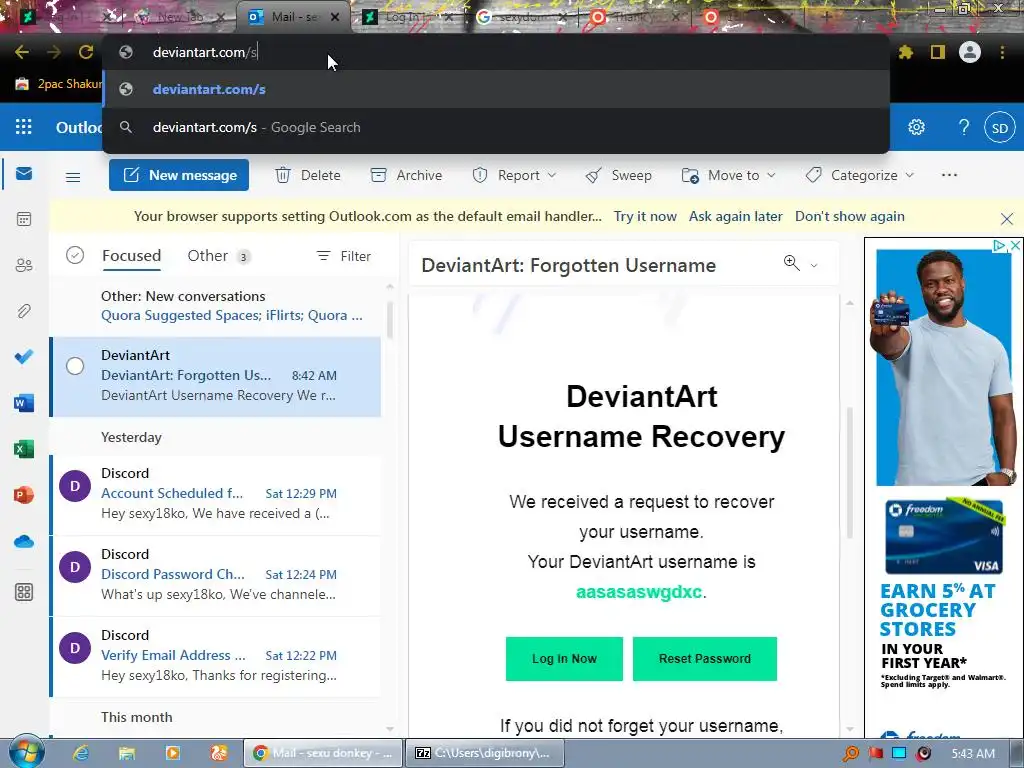This screenshot has height=768, width=1024.
Task: Open Chrome extensions puzzle icon
Action: tap(906, 52)
